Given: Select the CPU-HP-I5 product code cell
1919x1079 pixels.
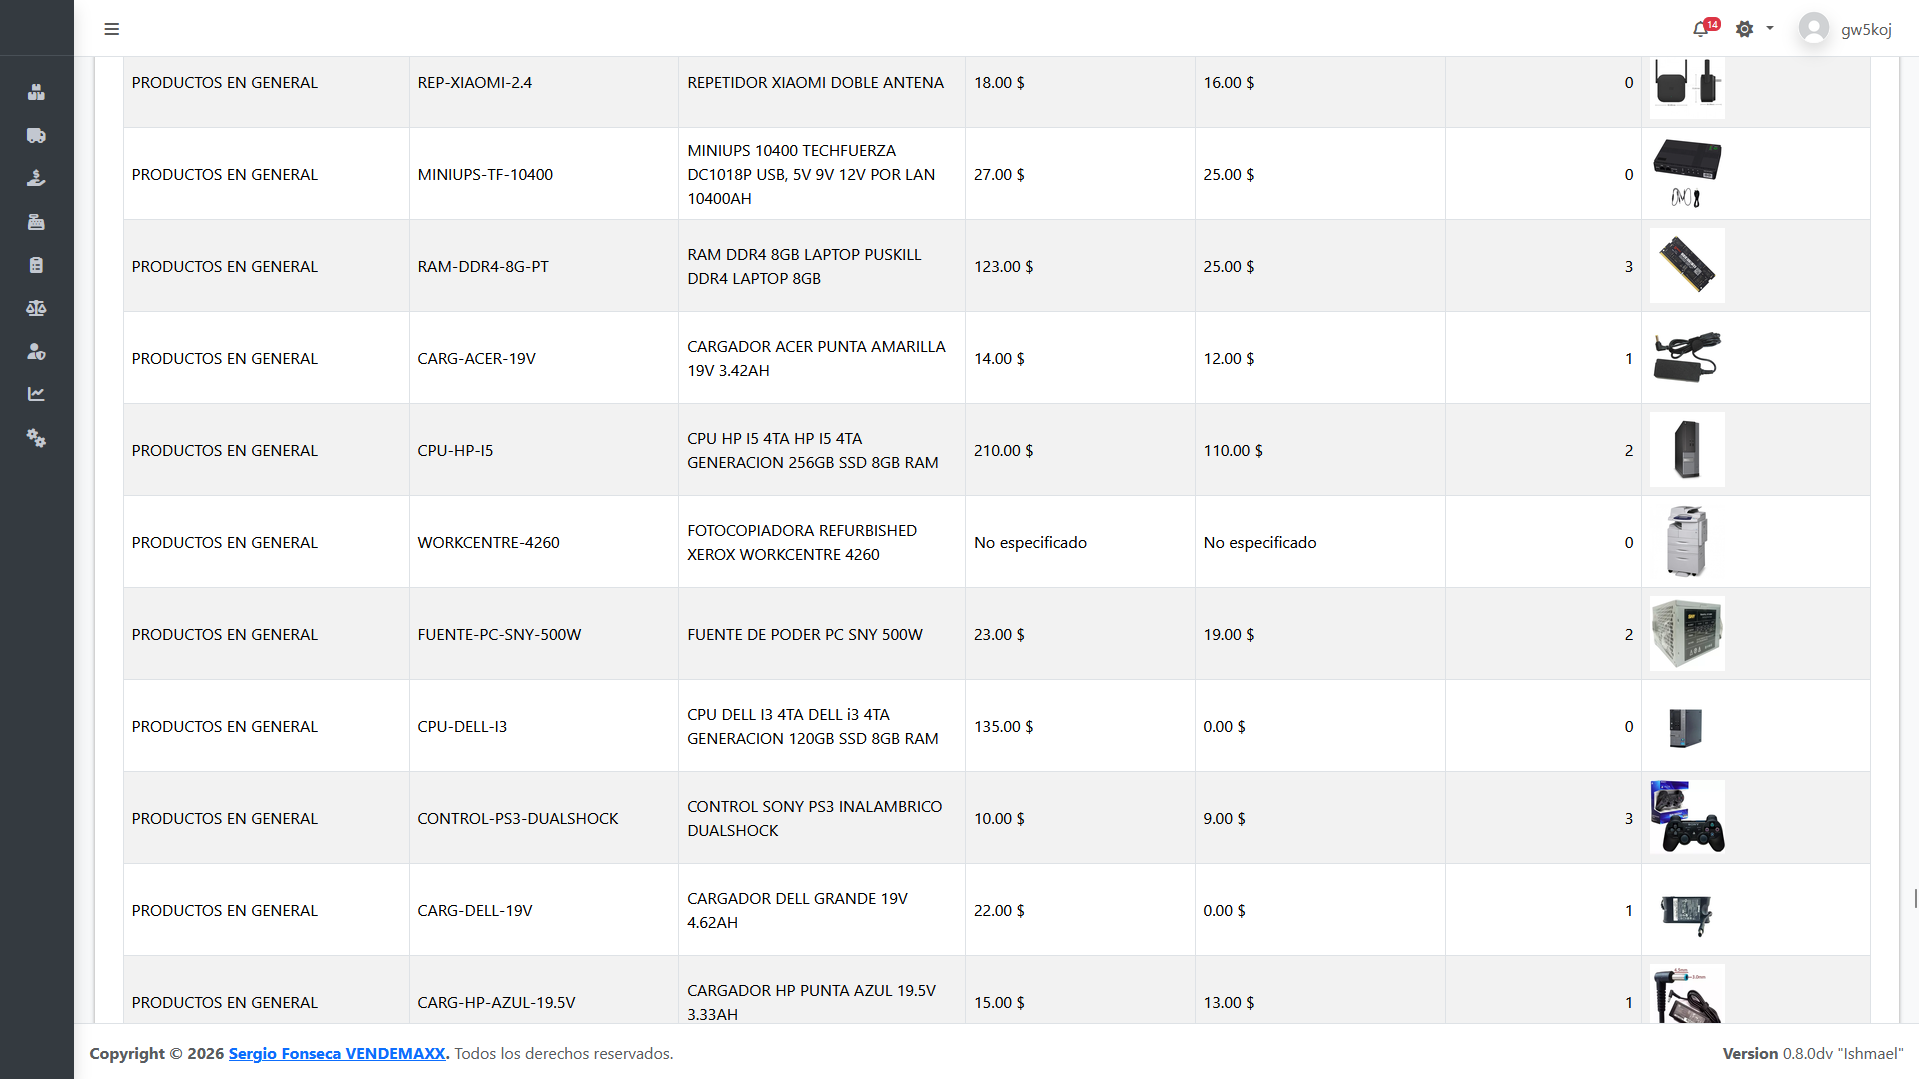Looking at the screenshot, I should click(543, 450).
